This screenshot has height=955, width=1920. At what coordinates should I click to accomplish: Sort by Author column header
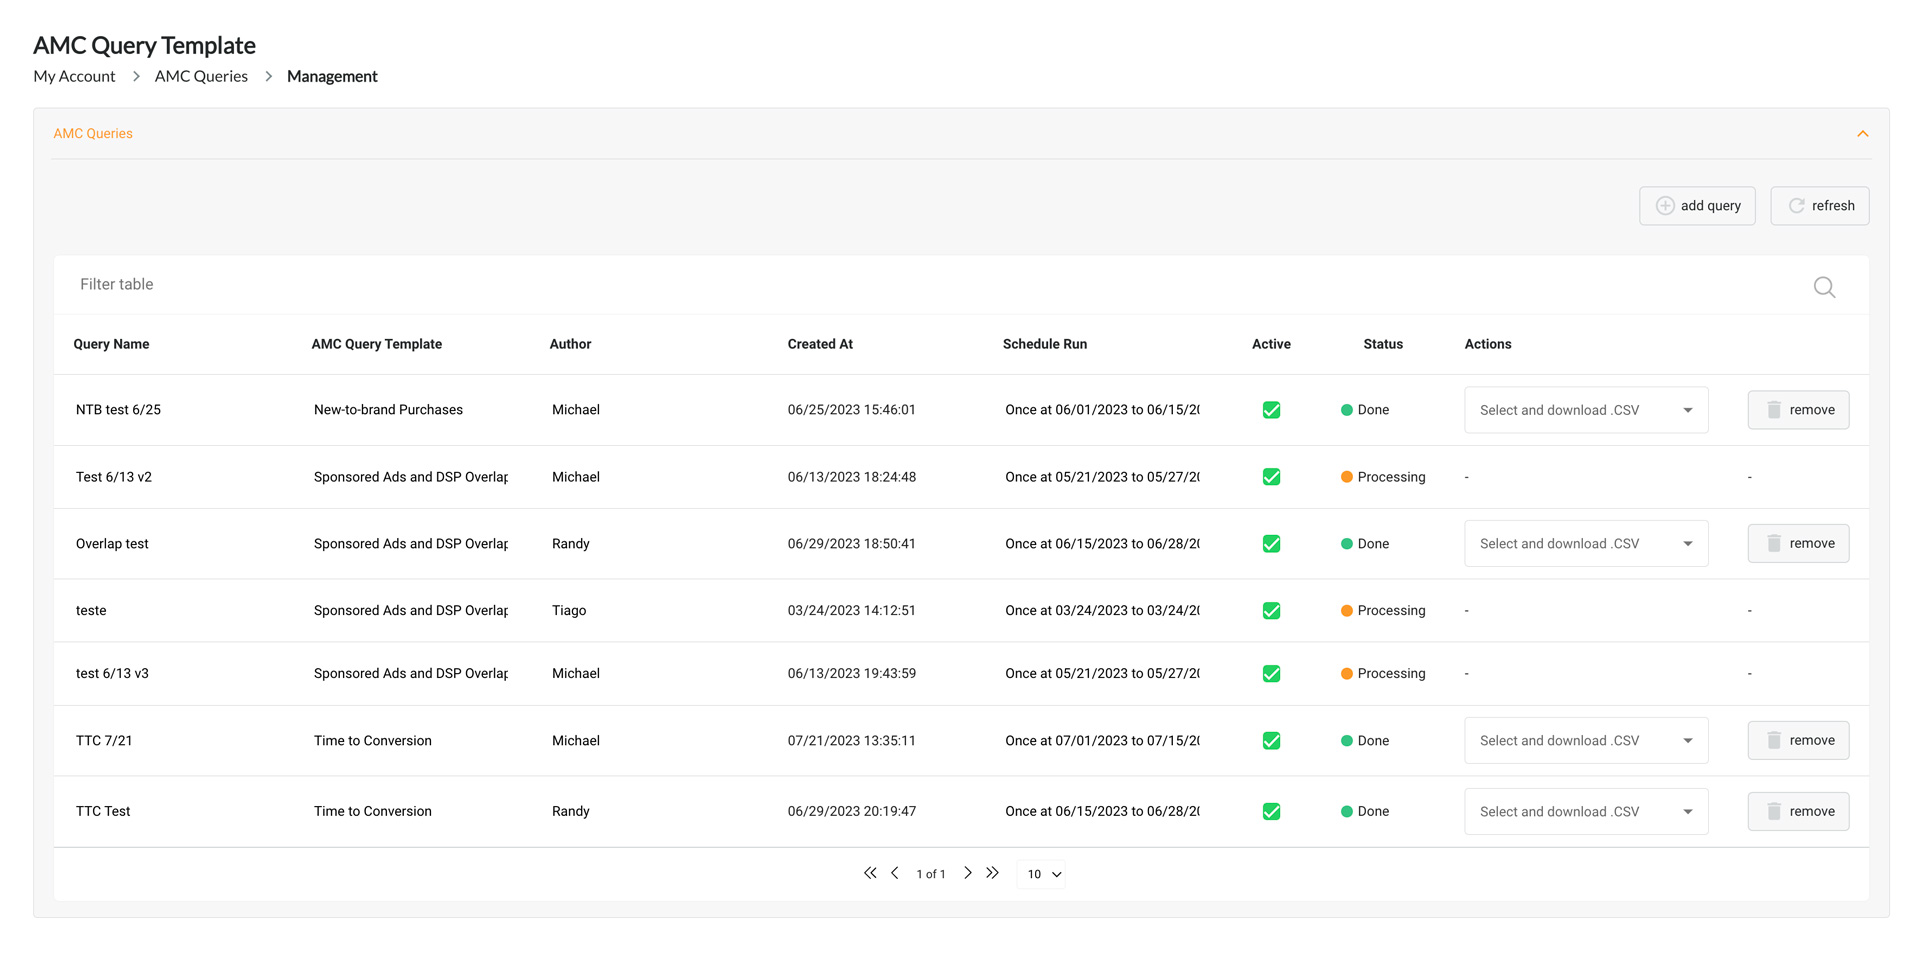tap(570, 344)
